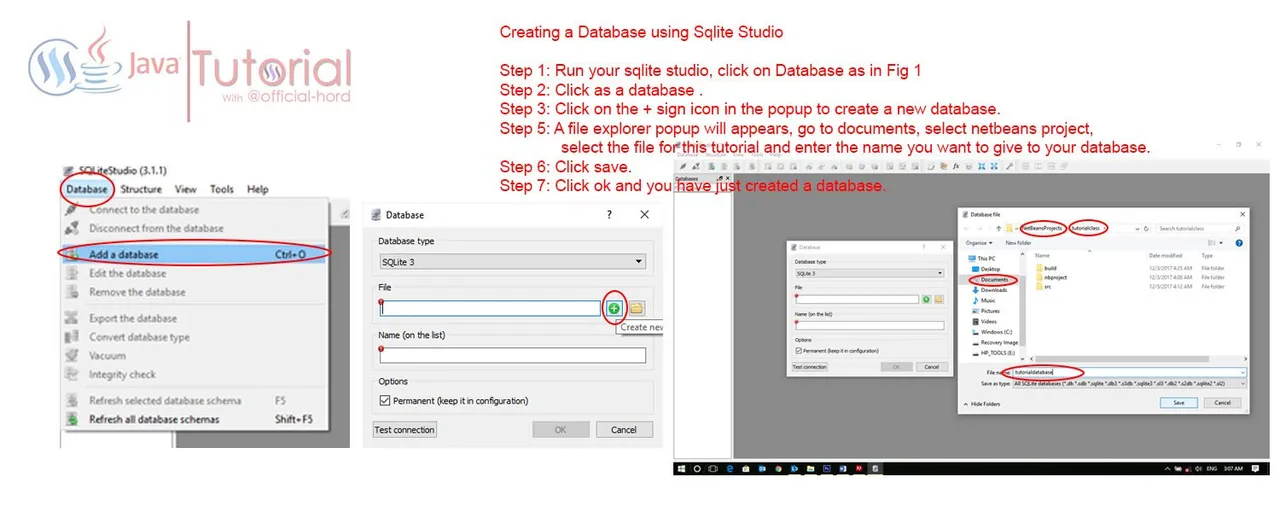Image resolution: width=1280 pixels, height=512 pixels.
Task: Click the Cortana circle icon on taskbar
Action: click(697, 468)
